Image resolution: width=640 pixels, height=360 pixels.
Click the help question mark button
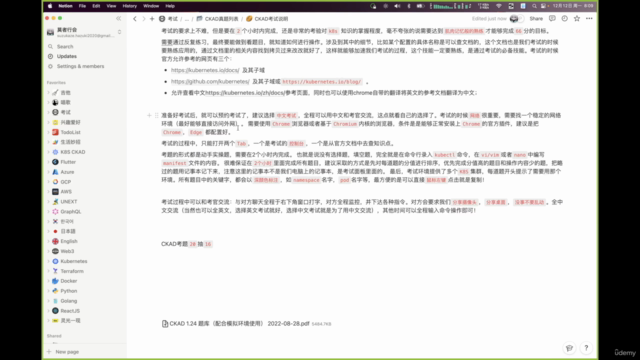586,348
